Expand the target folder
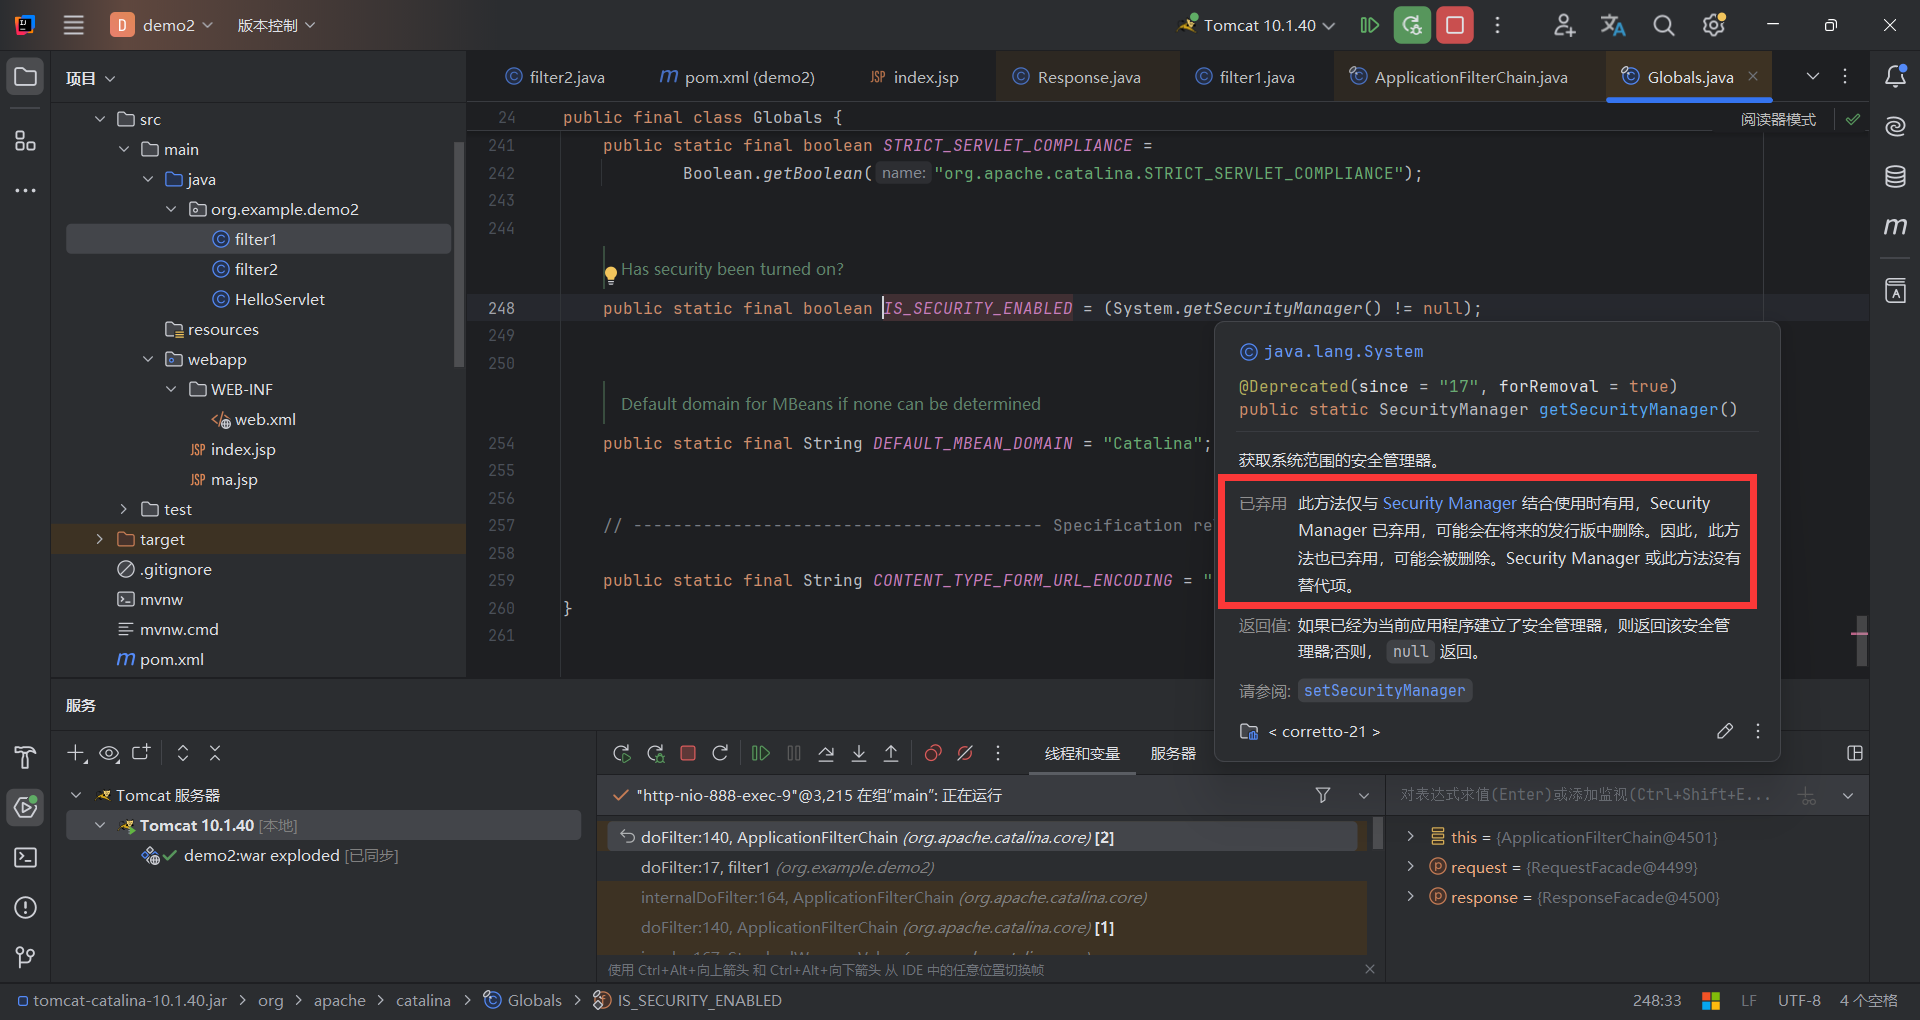 pos(99,539)
